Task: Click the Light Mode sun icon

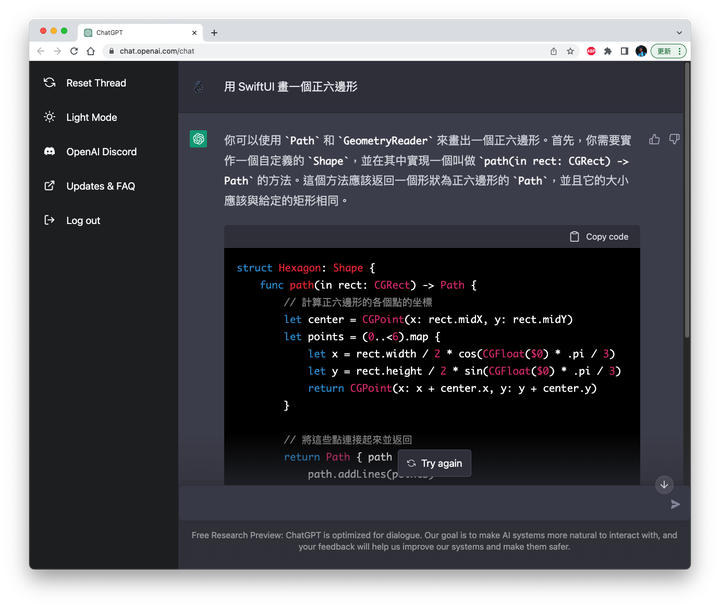Action: (50, 117)
